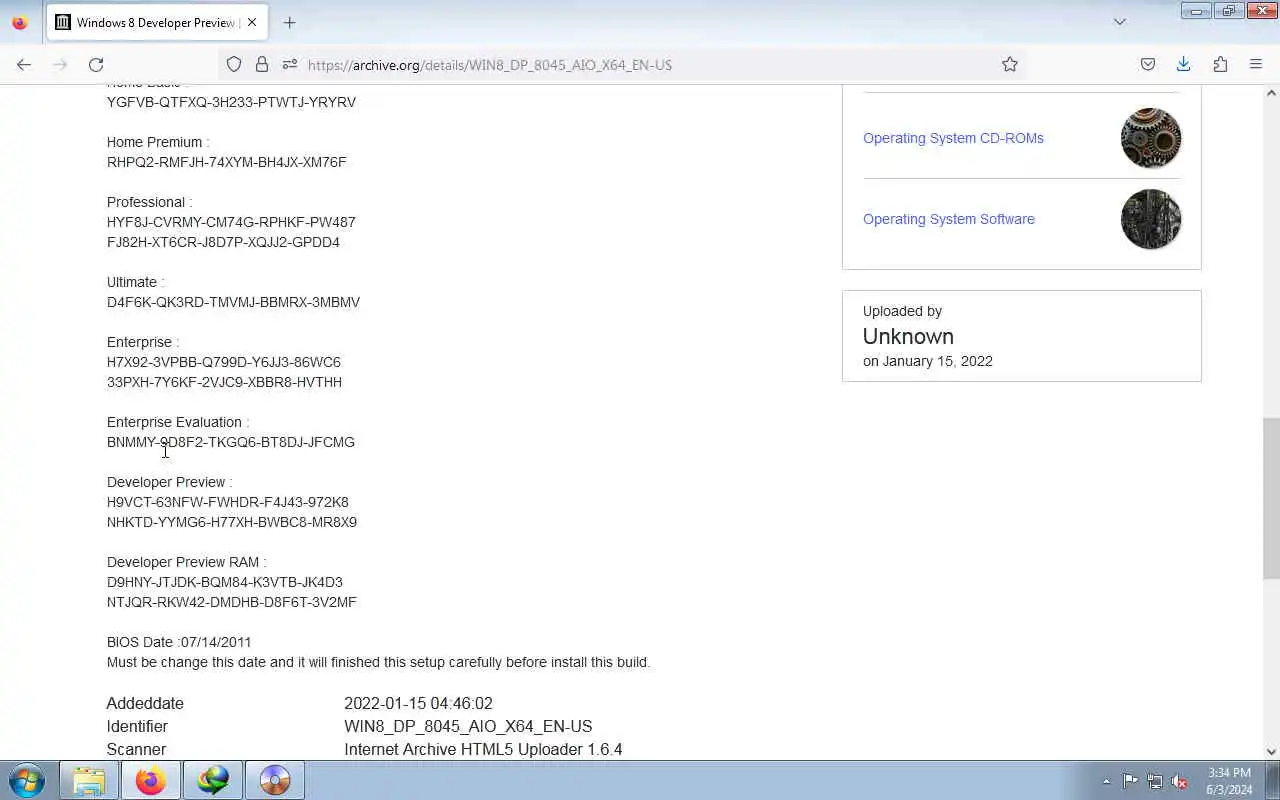Viewport: 1280px width, 800px height.
Task: Click the upload date January 15, 2022
Action: click(x=938, y=361)
